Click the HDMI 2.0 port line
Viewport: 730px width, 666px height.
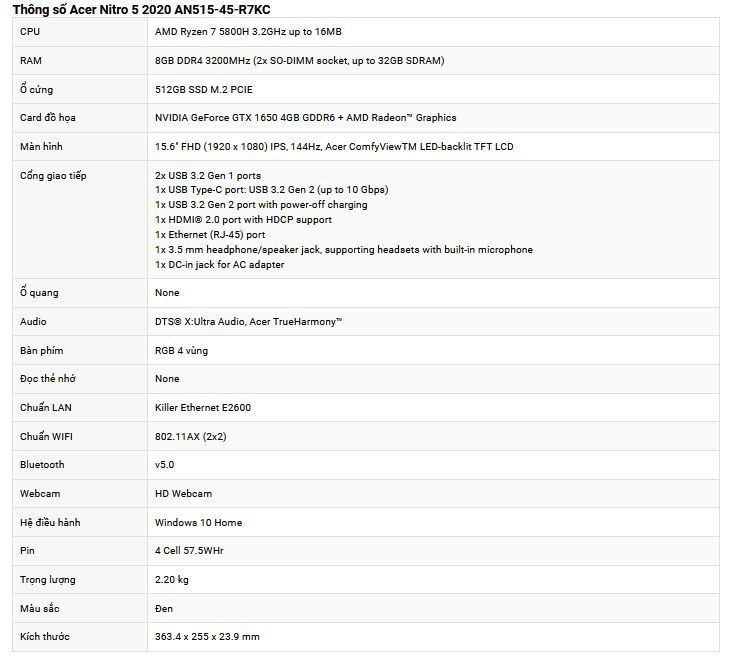(243, 220)
